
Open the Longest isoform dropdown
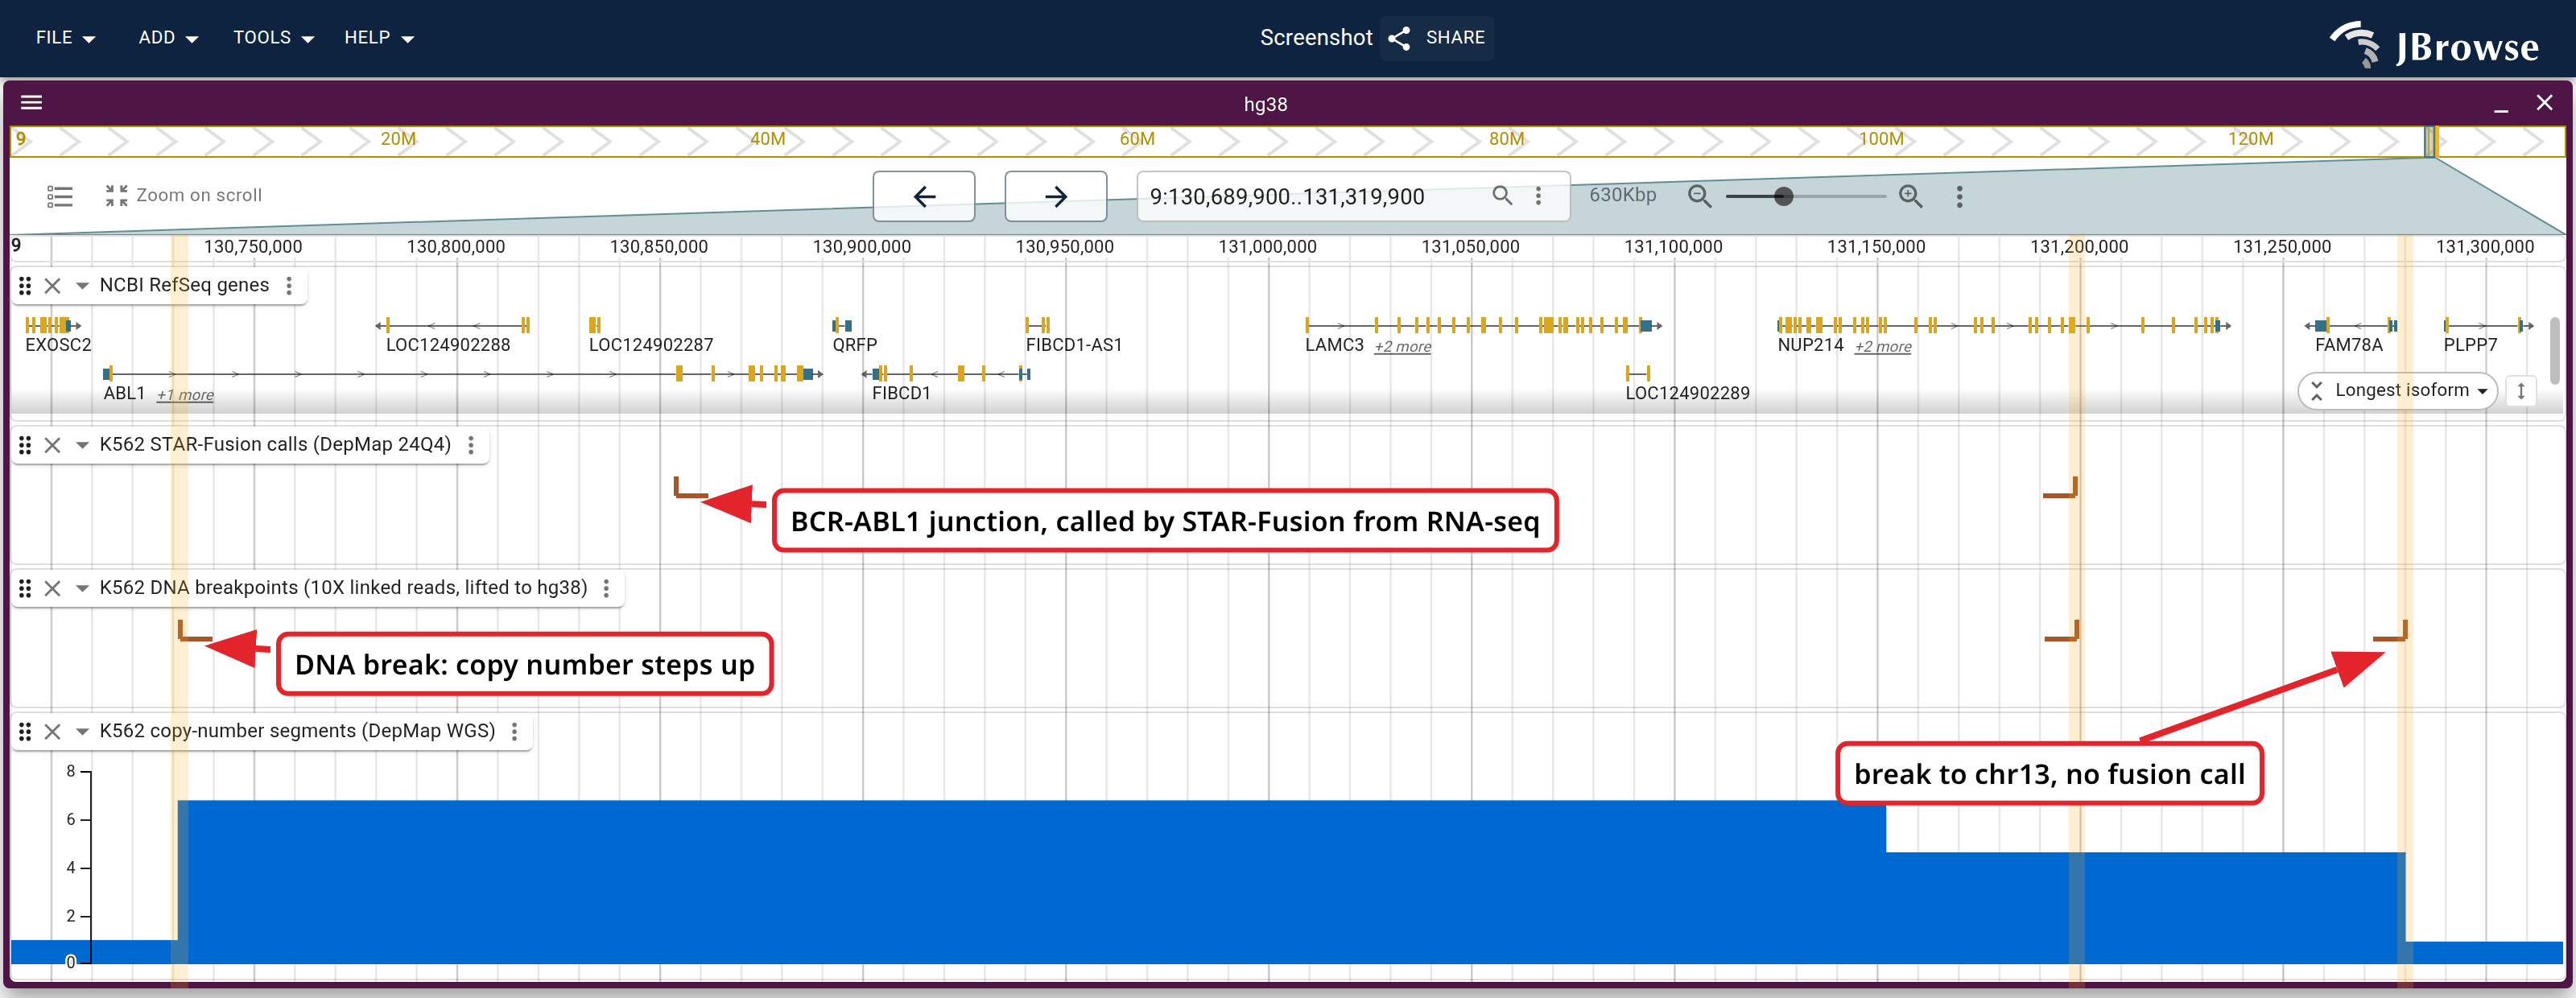[2397, 390]
